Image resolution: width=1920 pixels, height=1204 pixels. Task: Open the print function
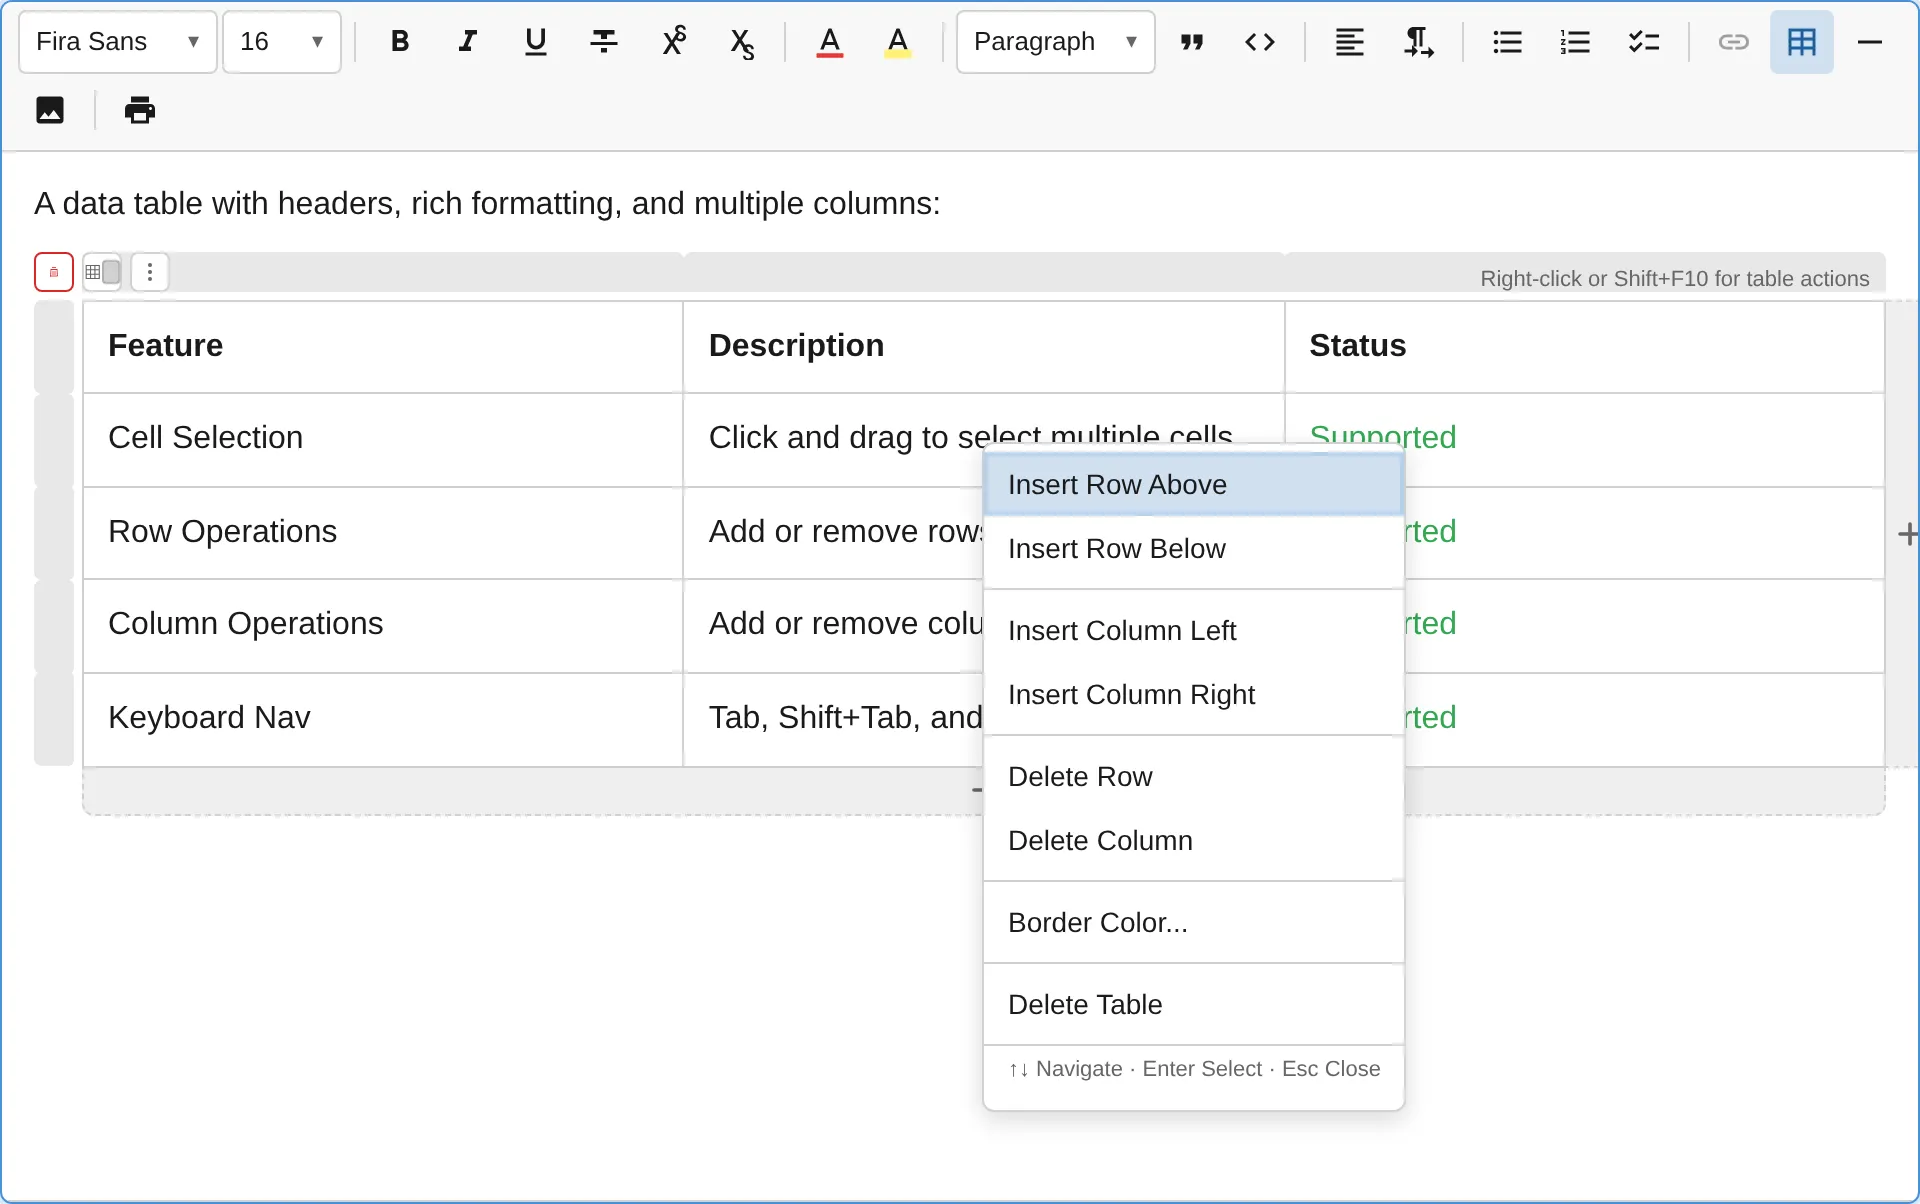[139, 110]
